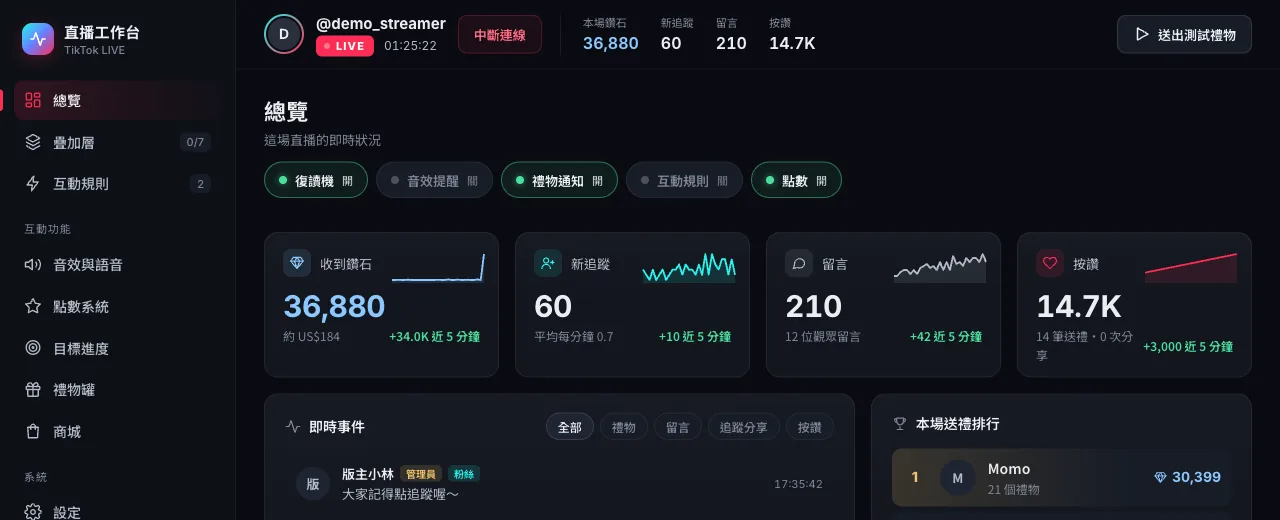
Task: Click the 音效與語音 speaker icon
Action: click(33, 265)
